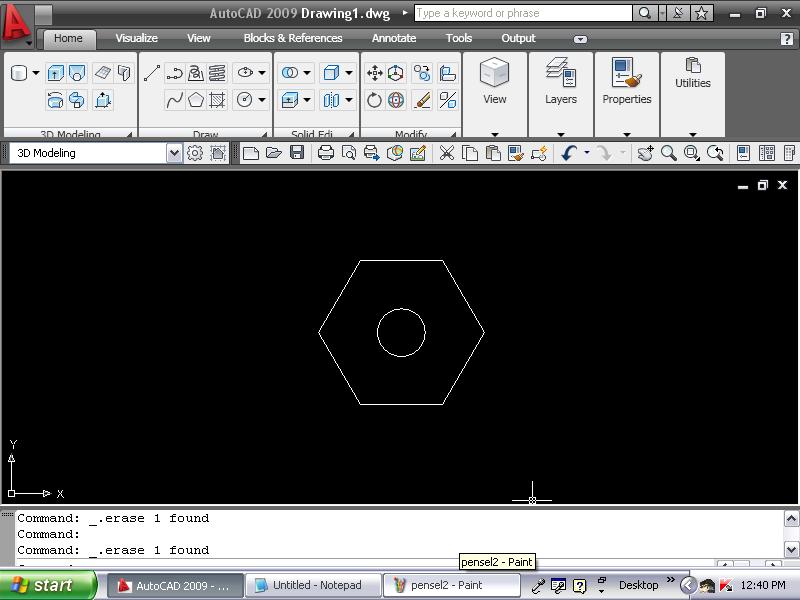This screenshot has width=800, height=600.
Task: Click the Rotate tool icon
Action: [374, 100]
